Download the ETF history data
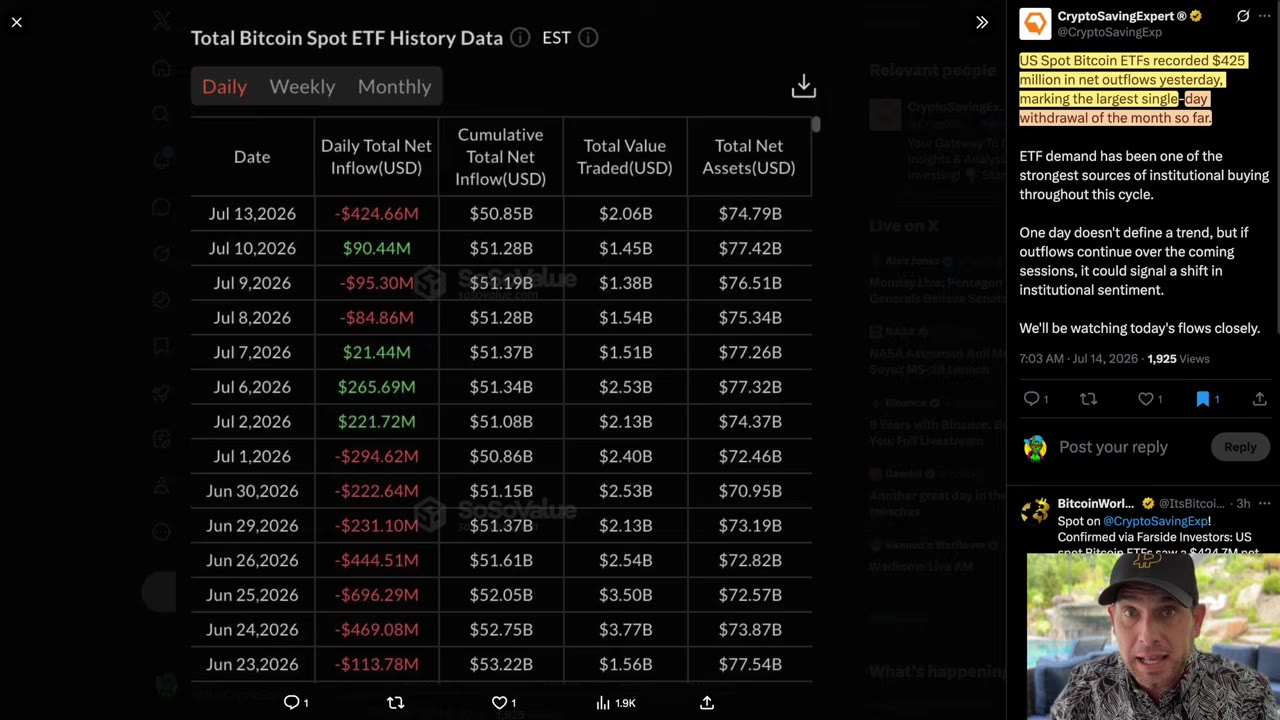The image size is (1280, 720). (804, 87)
